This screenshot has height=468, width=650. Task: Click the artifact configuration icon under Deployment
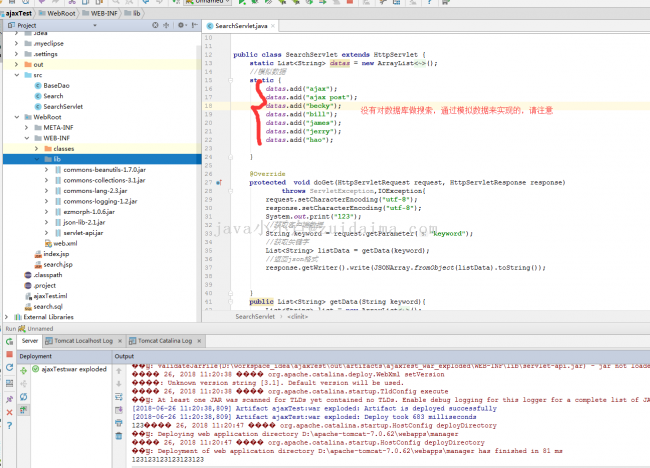[24, 410]
